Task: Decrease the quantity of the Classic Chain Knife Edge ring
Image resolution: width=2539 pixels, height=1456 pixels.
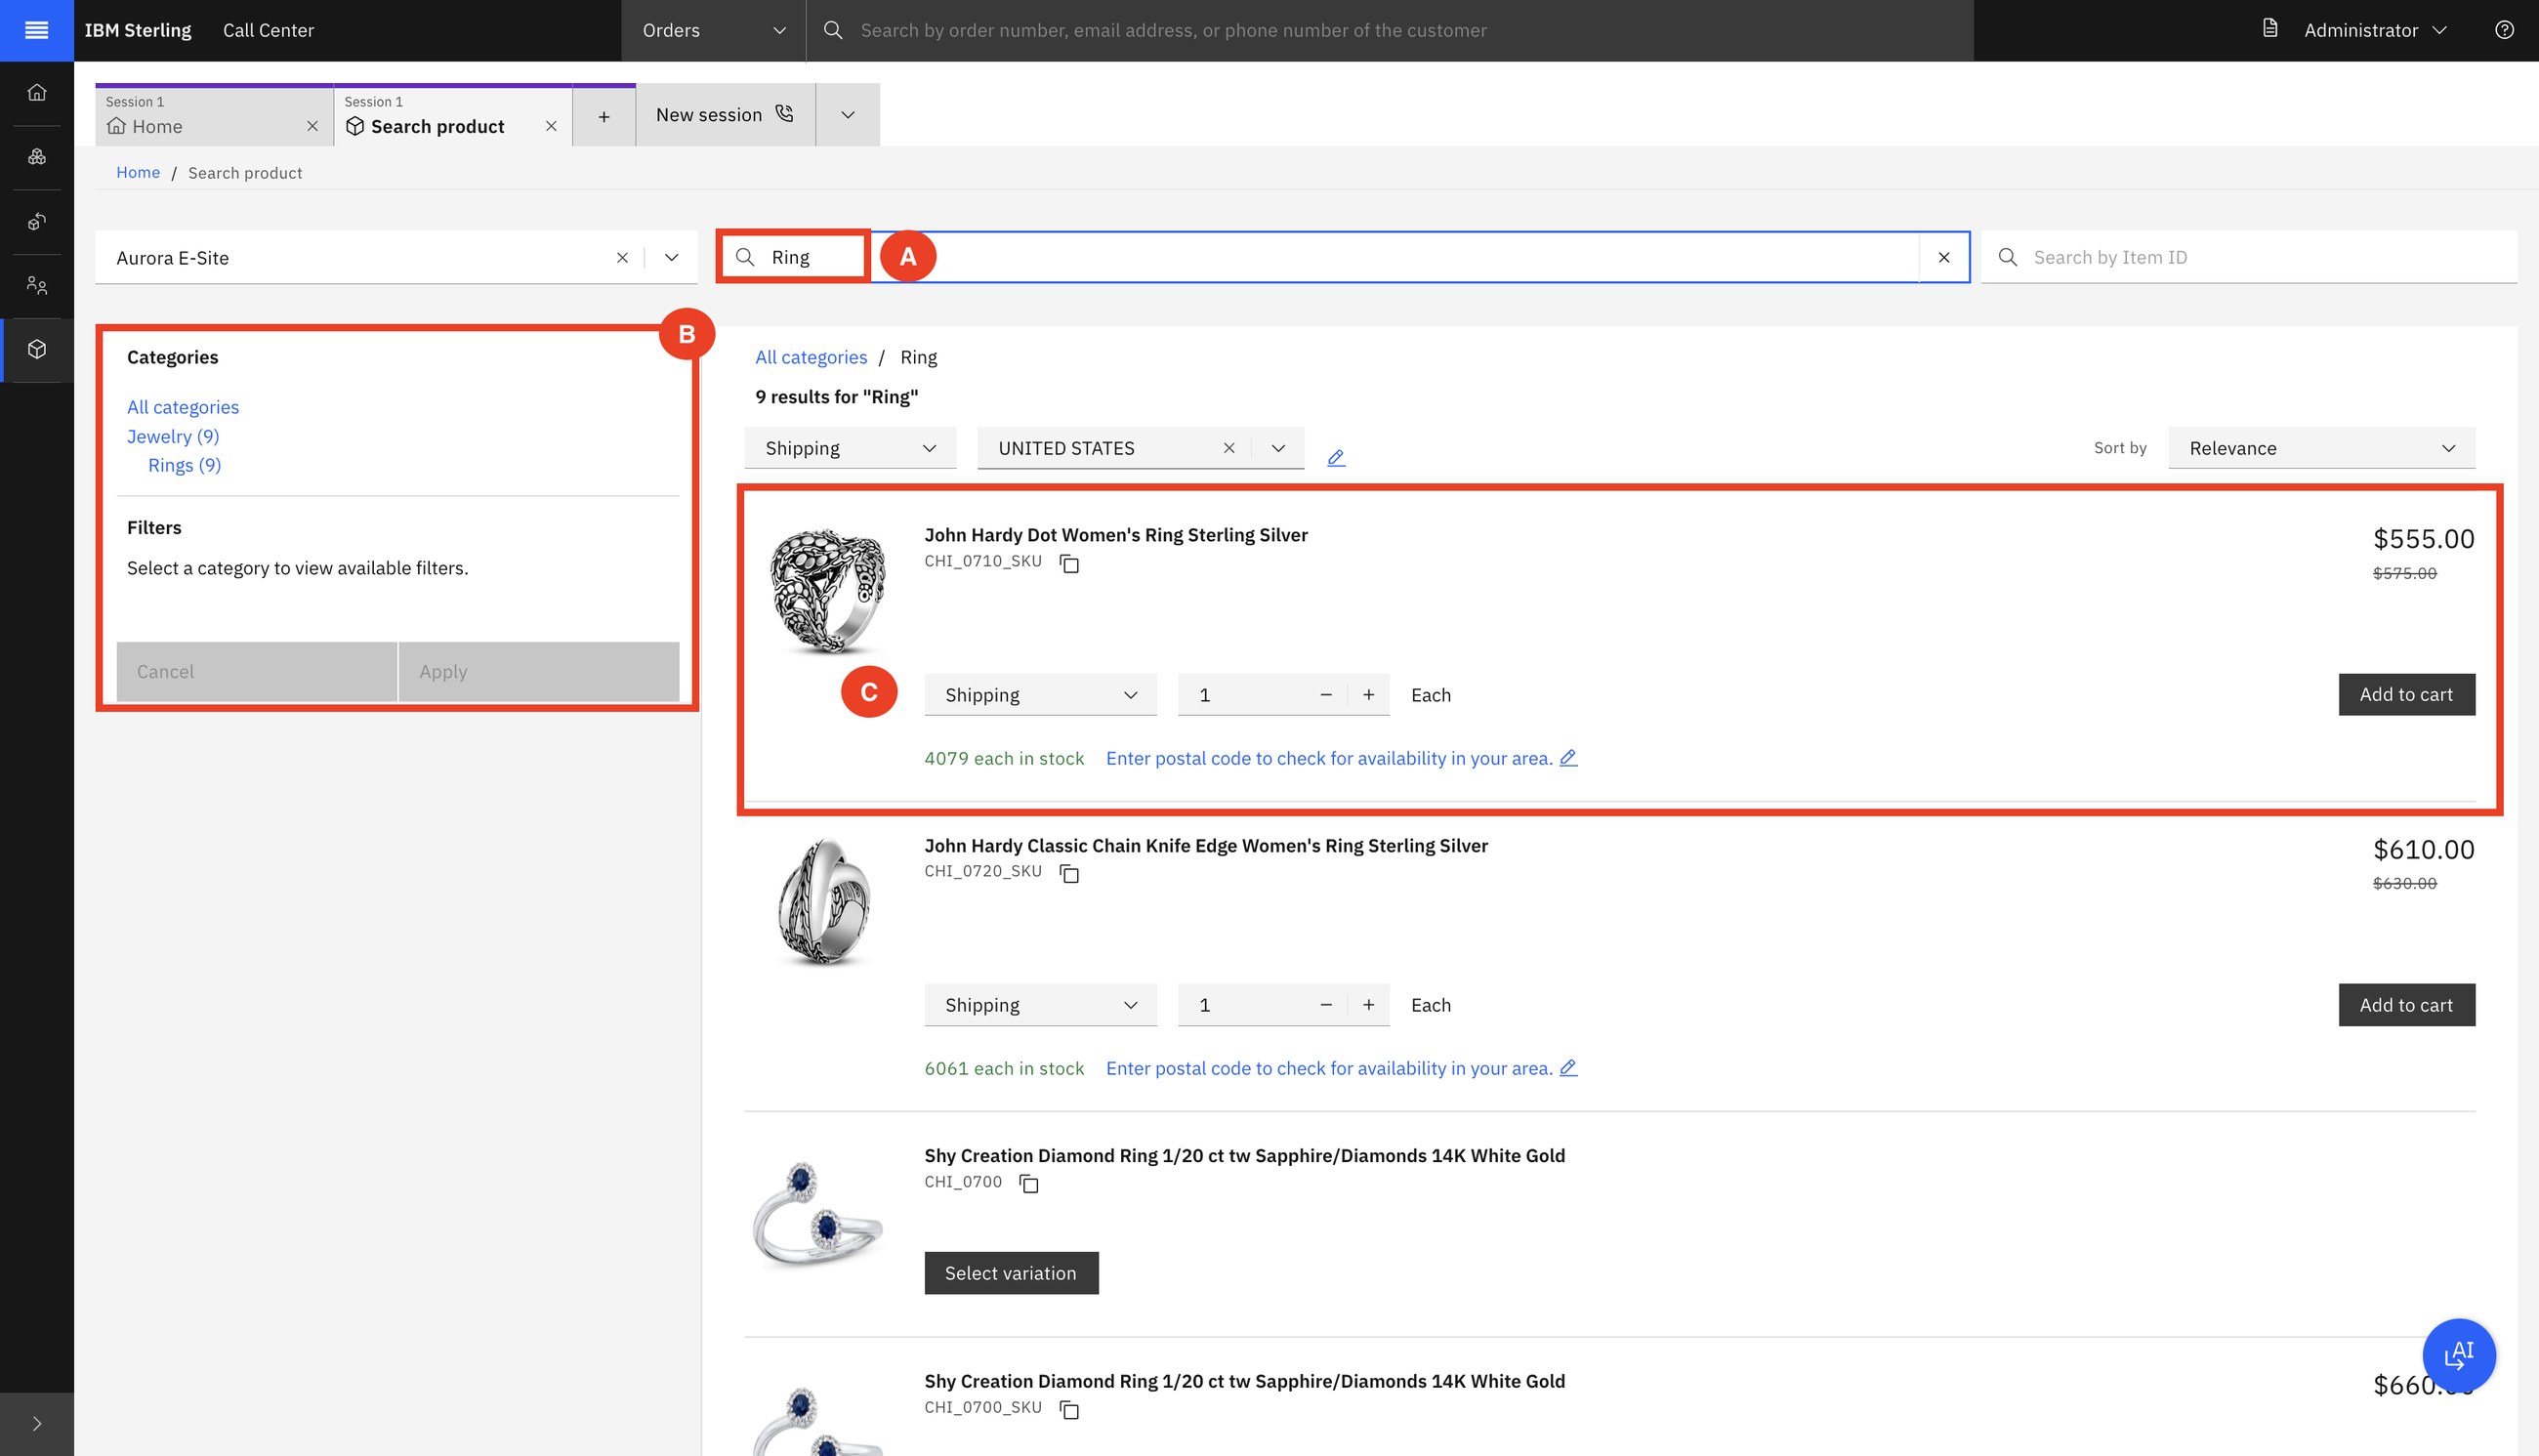Action: 1325,1005
